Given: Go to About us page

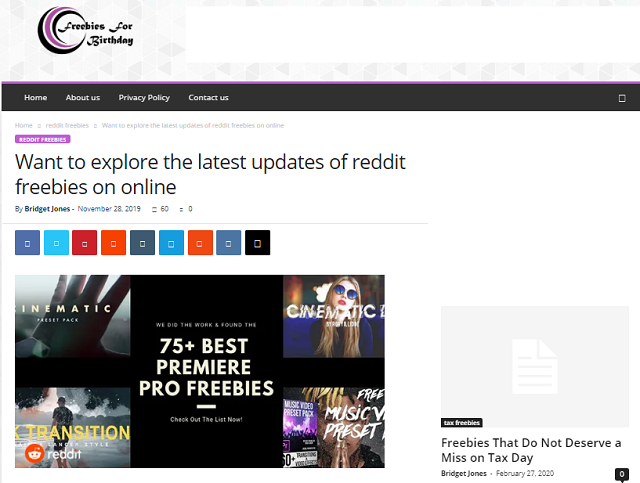Looking at the screenshot, I should pyautogui.click(x=83, y=98).
